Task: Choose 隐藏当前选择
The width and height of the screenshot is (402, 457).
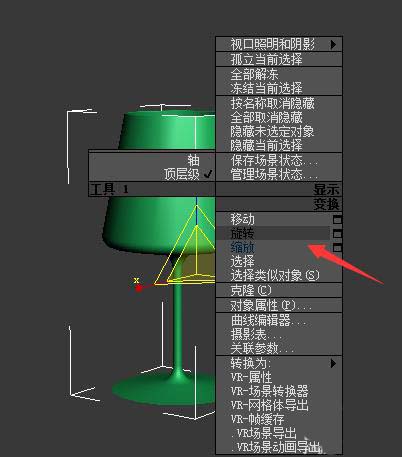Action: 279,145
